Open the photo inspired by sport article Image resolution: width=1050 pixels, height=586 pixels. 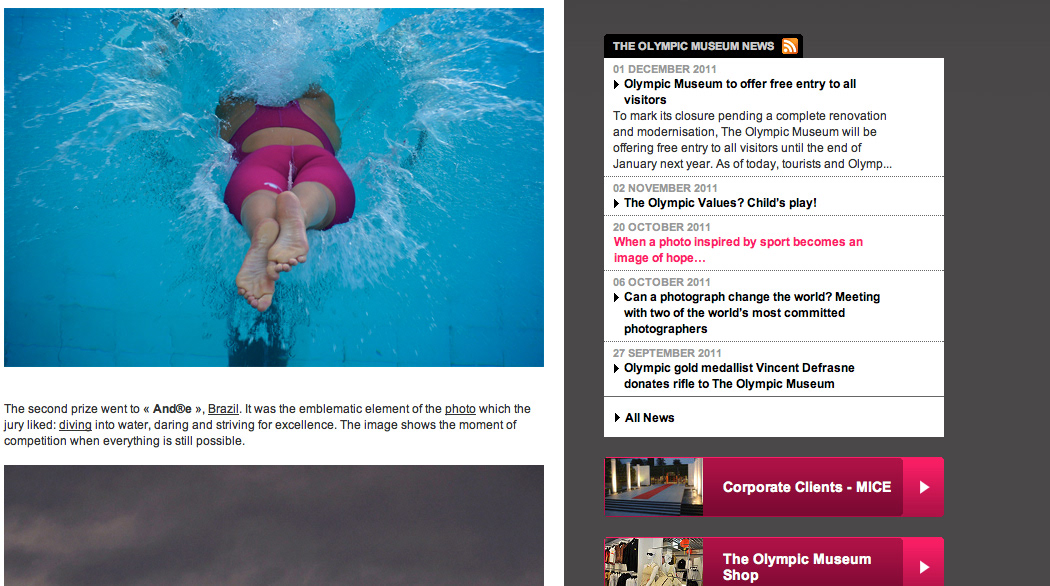(738, 250)
